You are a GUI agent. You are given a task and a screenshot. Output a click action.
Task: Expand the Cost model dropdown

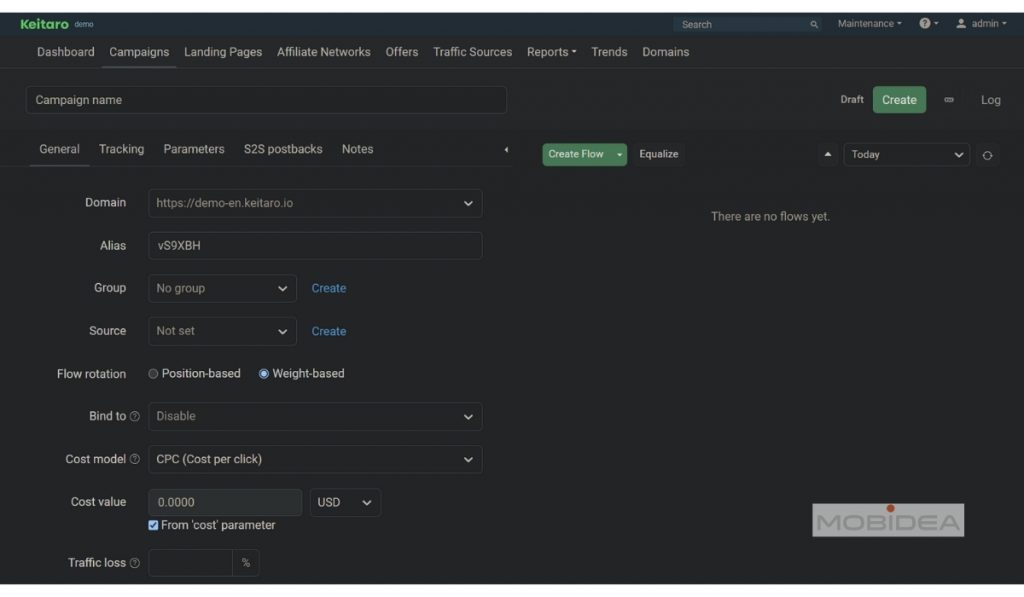pyautogui.click(x=315, y=459)
